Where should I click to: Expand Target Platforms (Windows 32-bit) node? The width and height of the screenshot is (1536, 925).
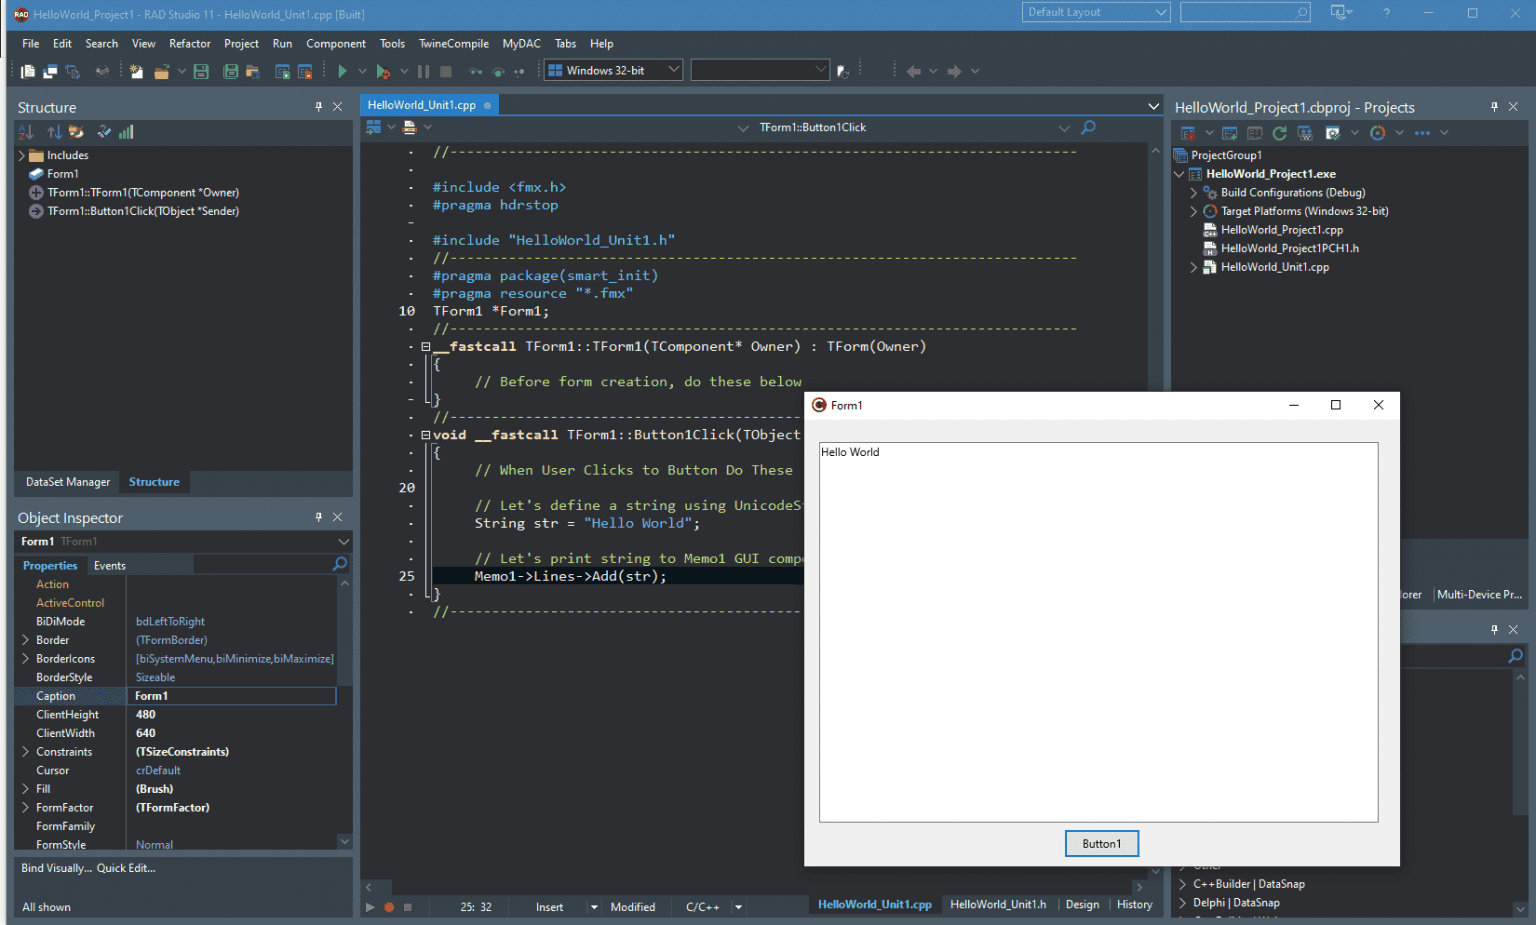[x=1193, y=212]
